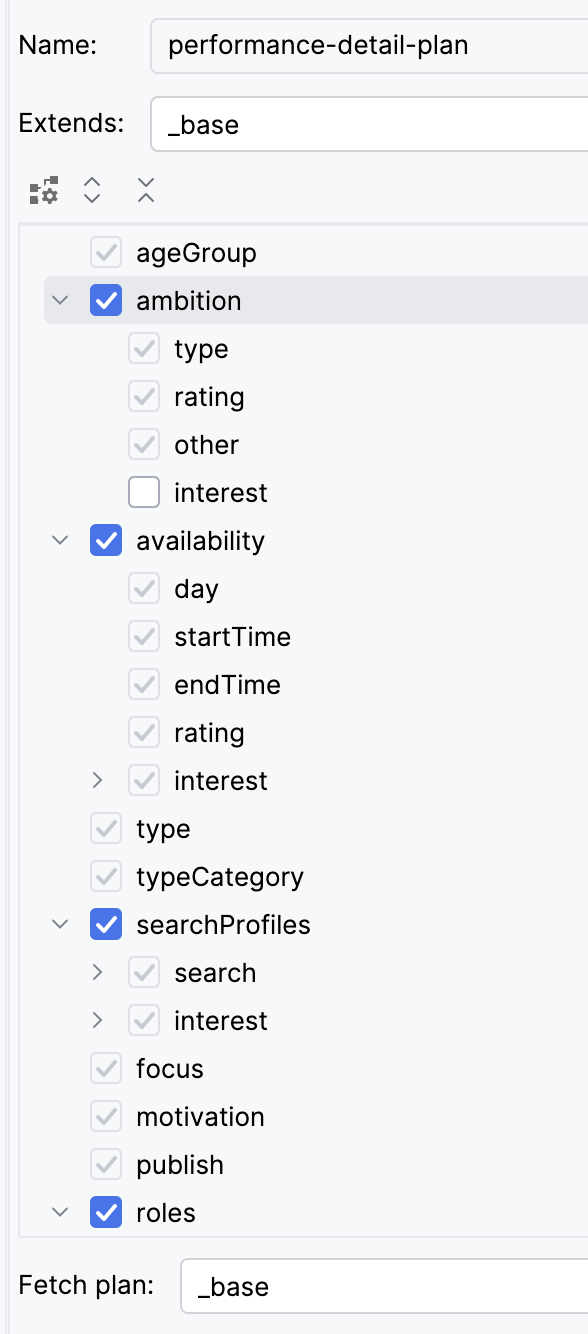Check the unchecked interest box under ambition
This screenshot has height=1334, width=588.
point(144,493)
